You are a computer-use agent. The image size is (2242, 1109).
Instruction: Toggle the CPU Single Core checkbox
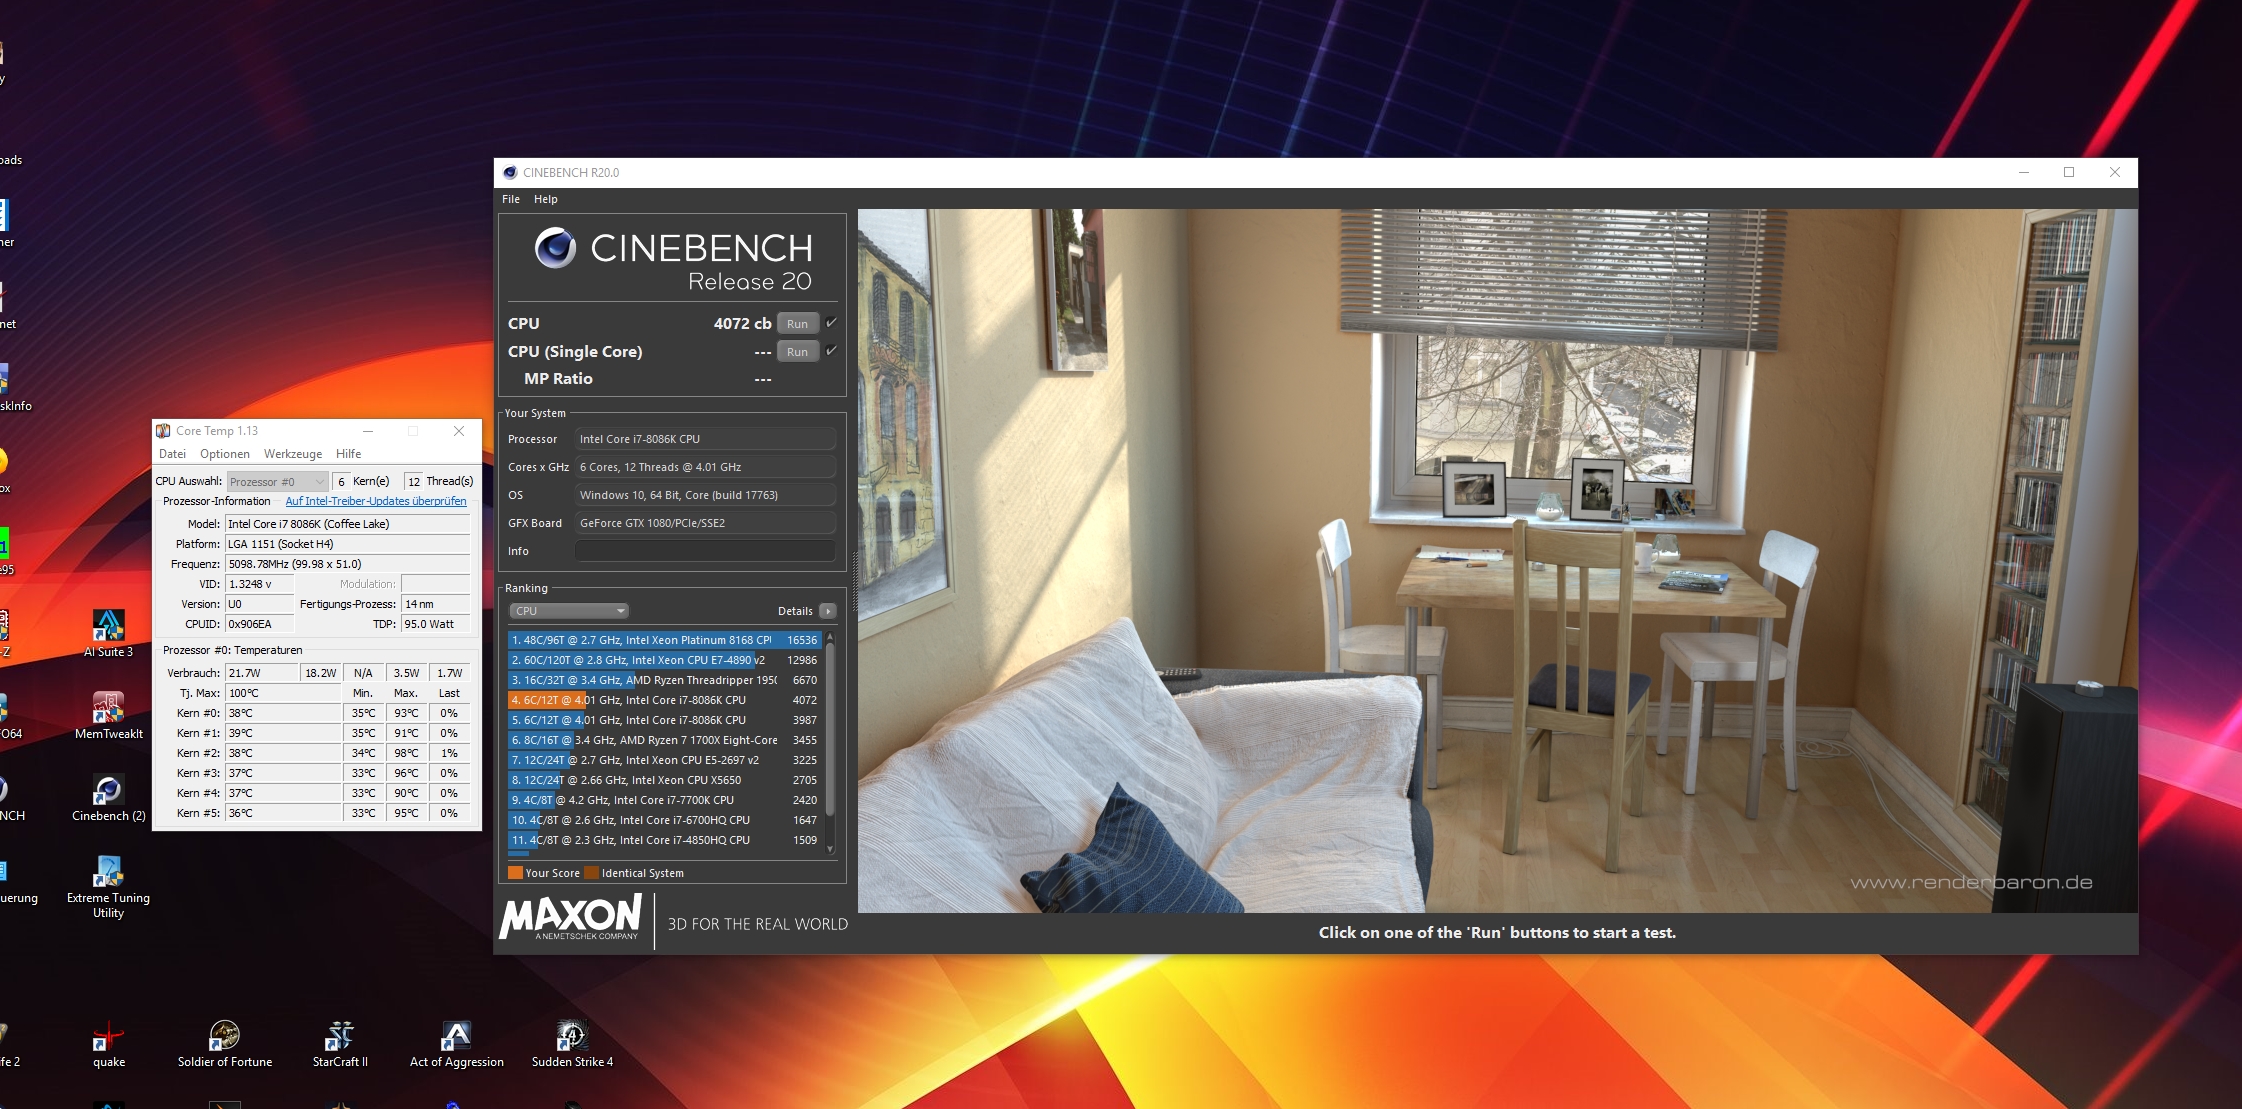(x=831, y=351)
